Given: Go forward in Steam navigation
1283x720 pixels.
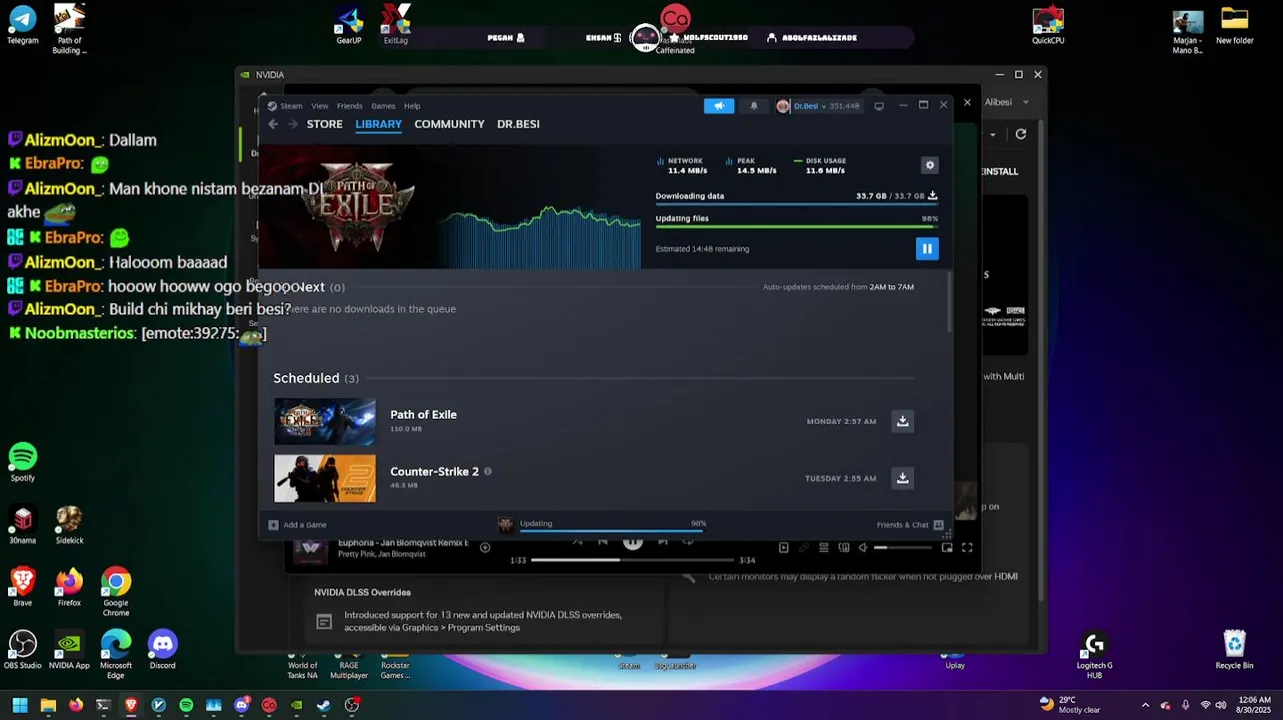Looking at the screenshot, I should pos(293,124).
